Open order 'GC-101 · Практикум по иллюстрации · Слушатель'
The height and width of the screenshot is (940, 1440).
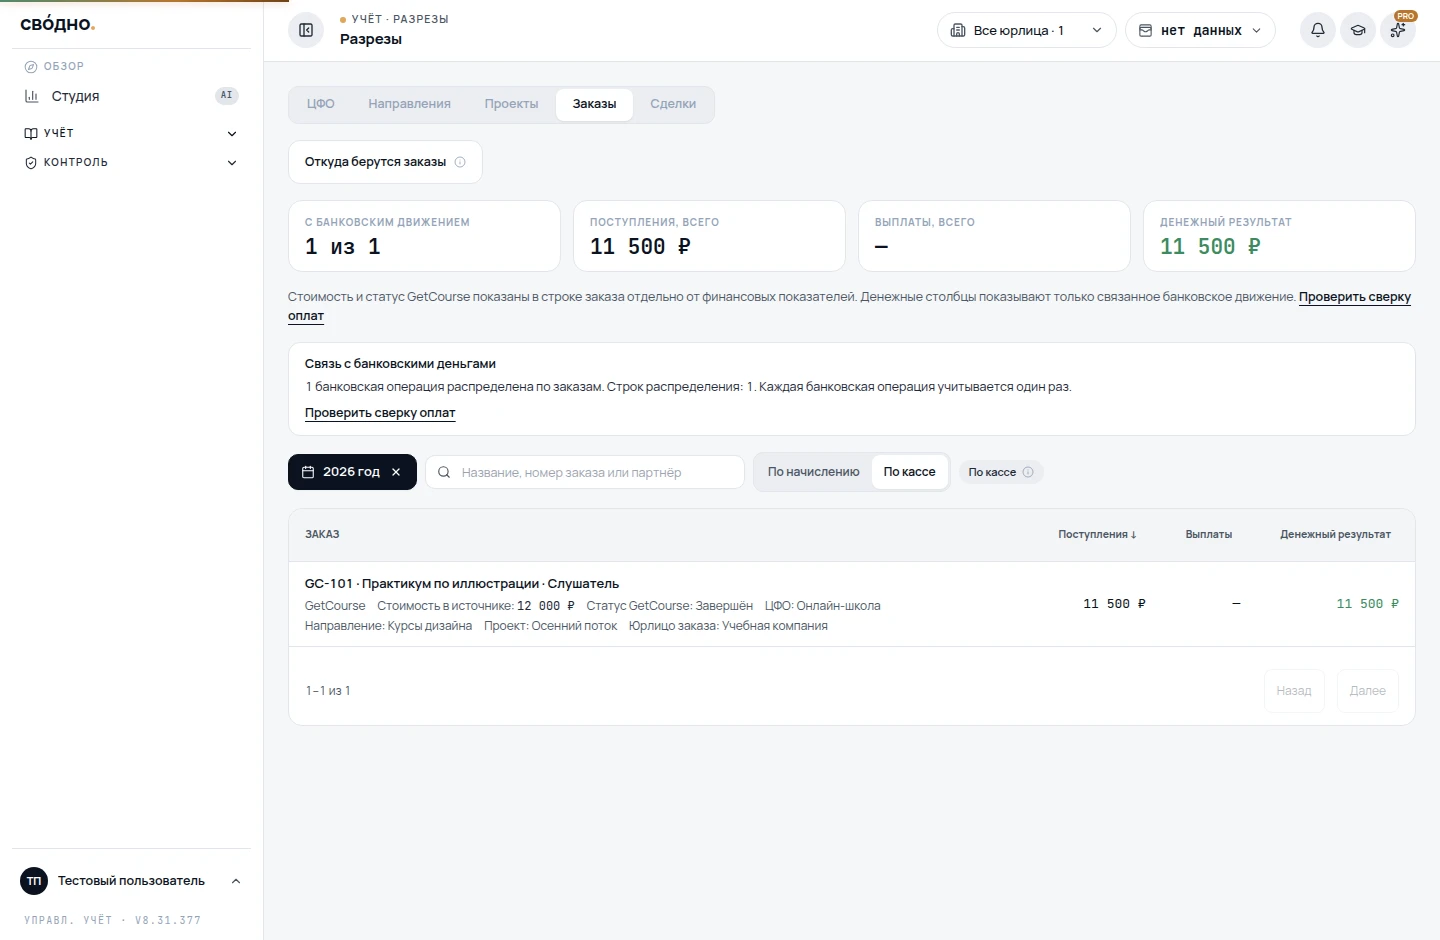tap(462, 584)
